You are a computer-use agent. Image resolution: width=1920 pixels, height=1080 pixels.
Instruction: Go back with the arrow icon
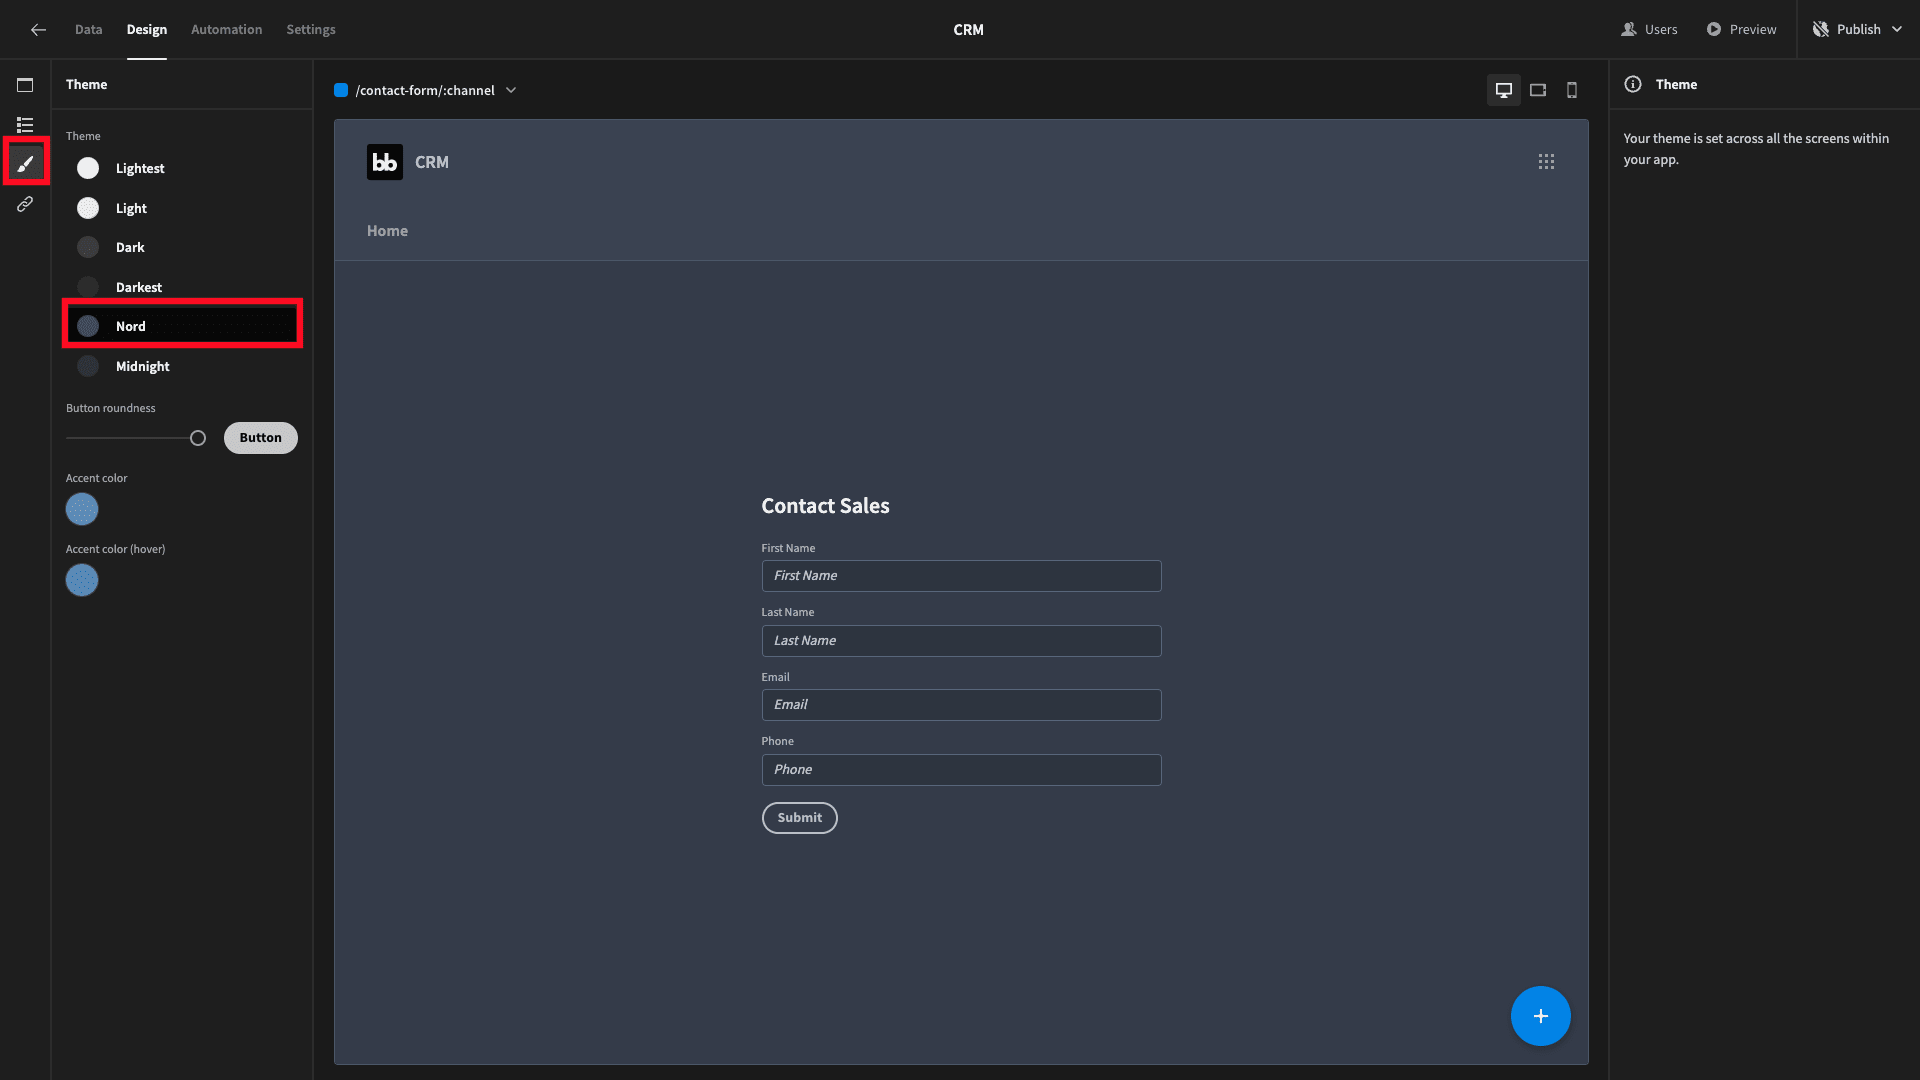[x=38, y=30]
